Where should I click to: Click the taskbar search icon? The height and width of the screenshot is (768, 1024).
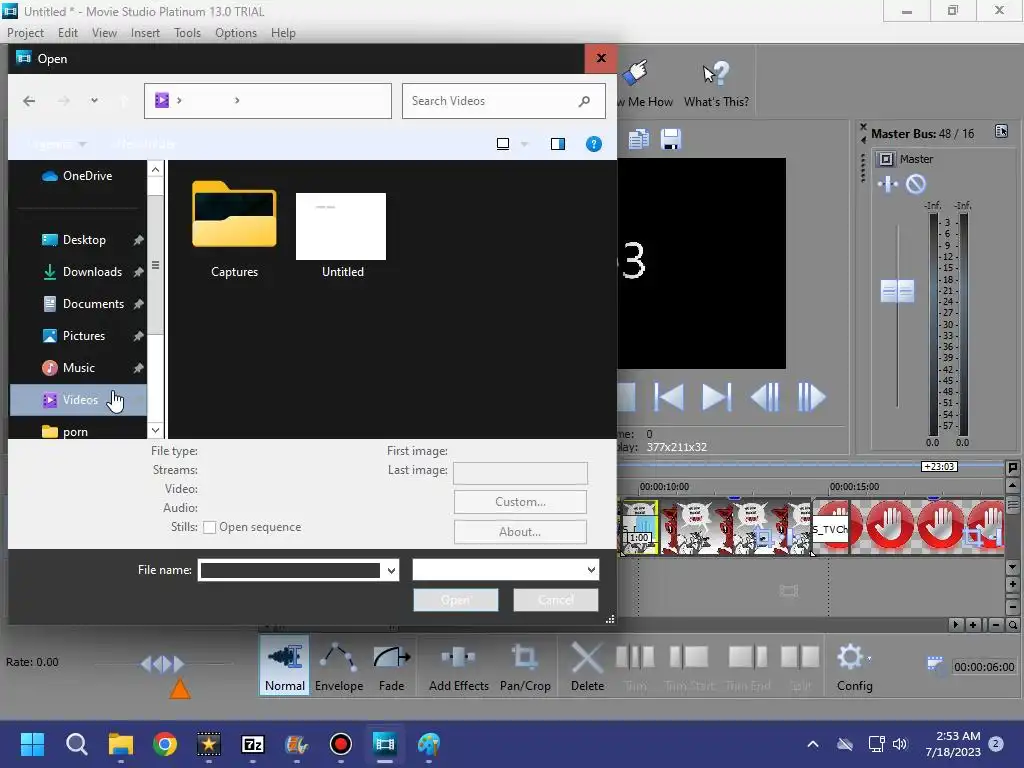76,744
